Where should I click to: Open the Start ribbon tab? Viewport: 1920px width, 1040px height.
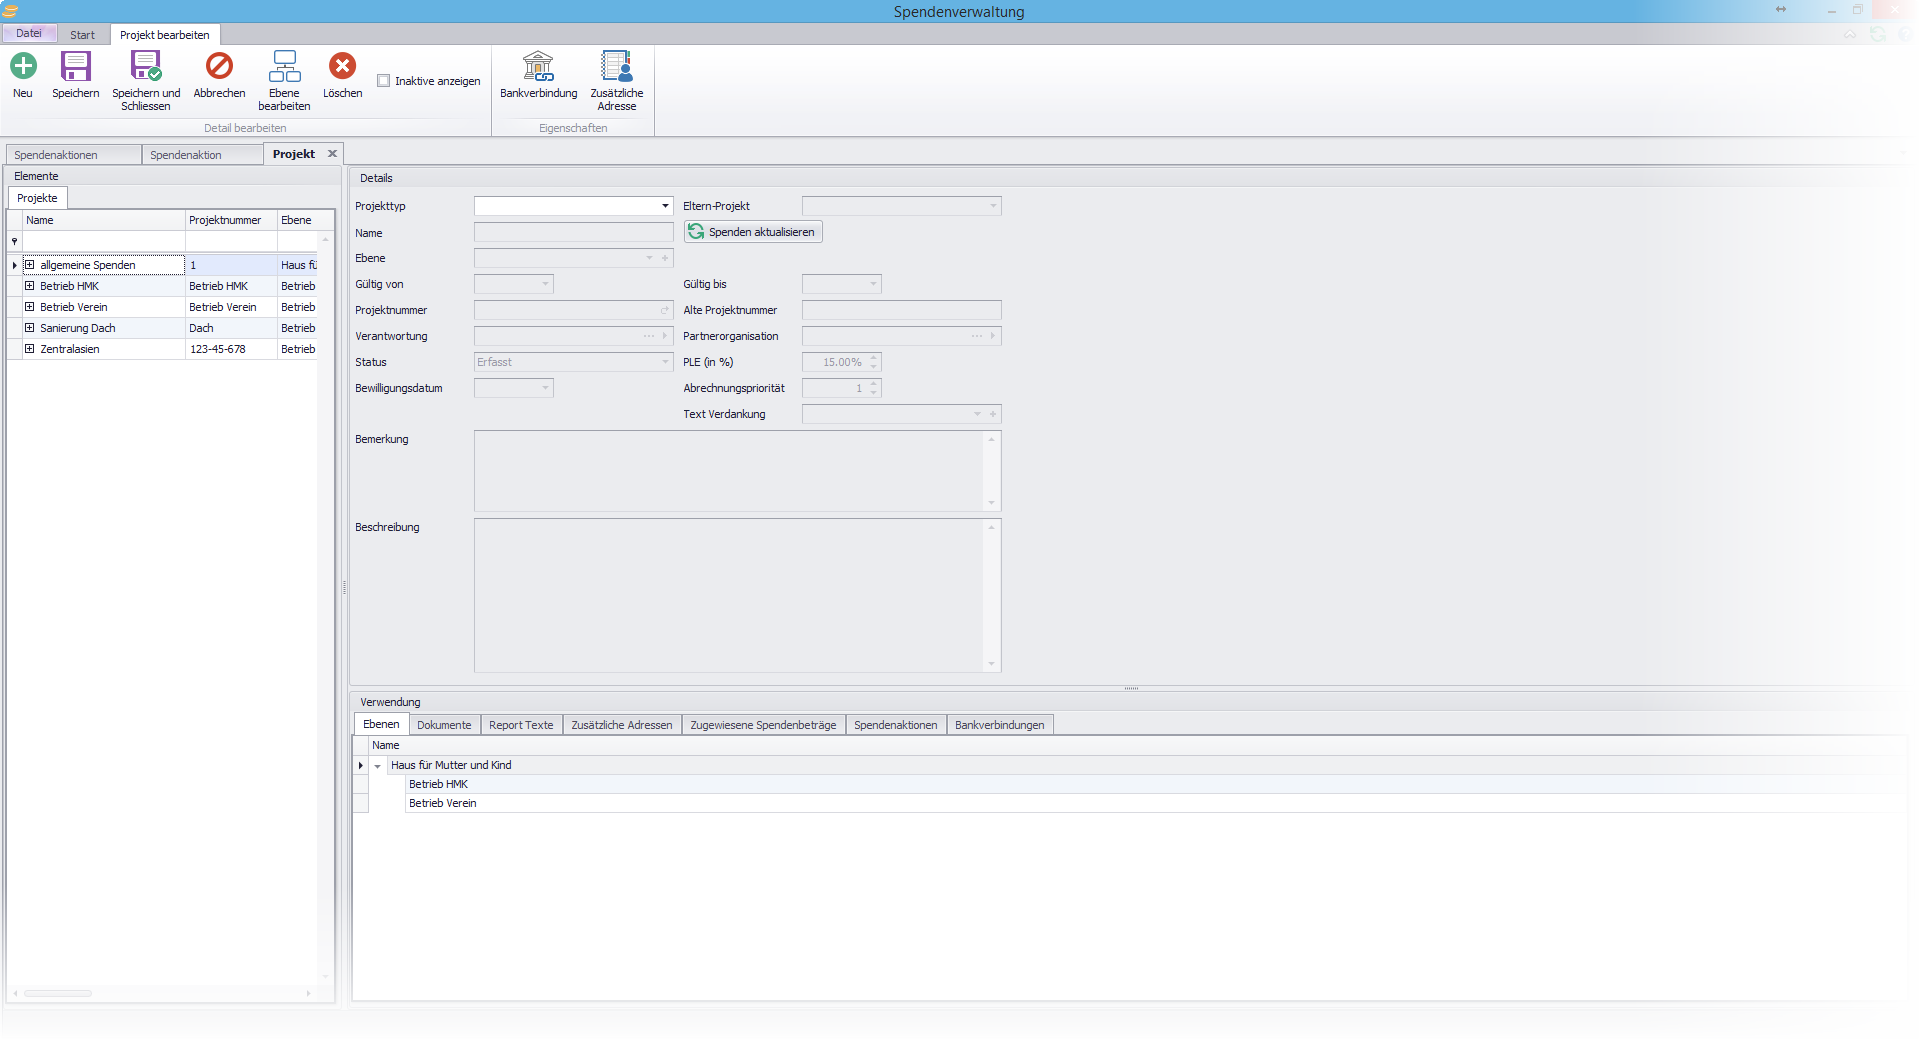(82, 35)
